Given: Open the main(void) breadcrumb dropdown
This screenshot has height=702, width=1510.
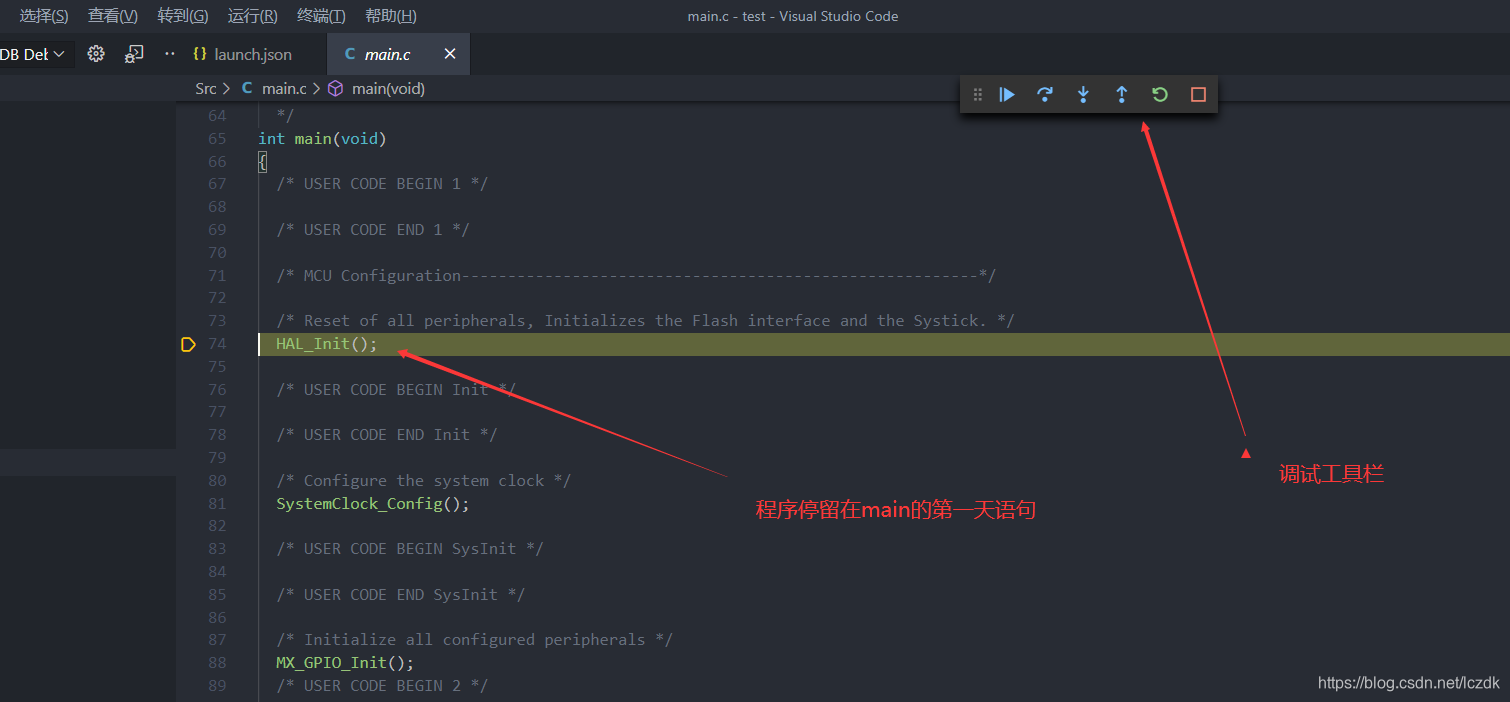Looking at the screenshot, I should tap(387, 88).
